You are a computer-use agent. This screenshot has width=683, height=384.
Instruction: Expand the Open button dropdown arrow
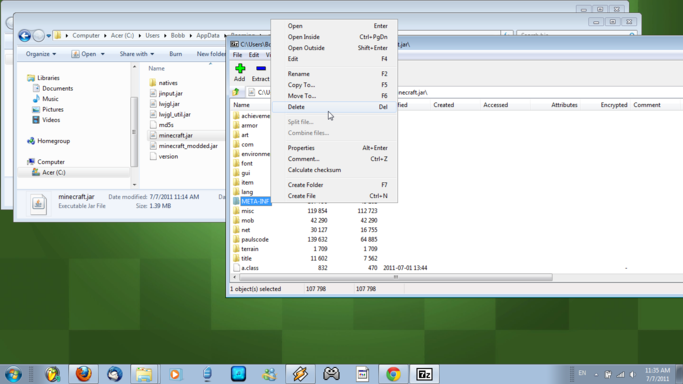pos(103,54)
